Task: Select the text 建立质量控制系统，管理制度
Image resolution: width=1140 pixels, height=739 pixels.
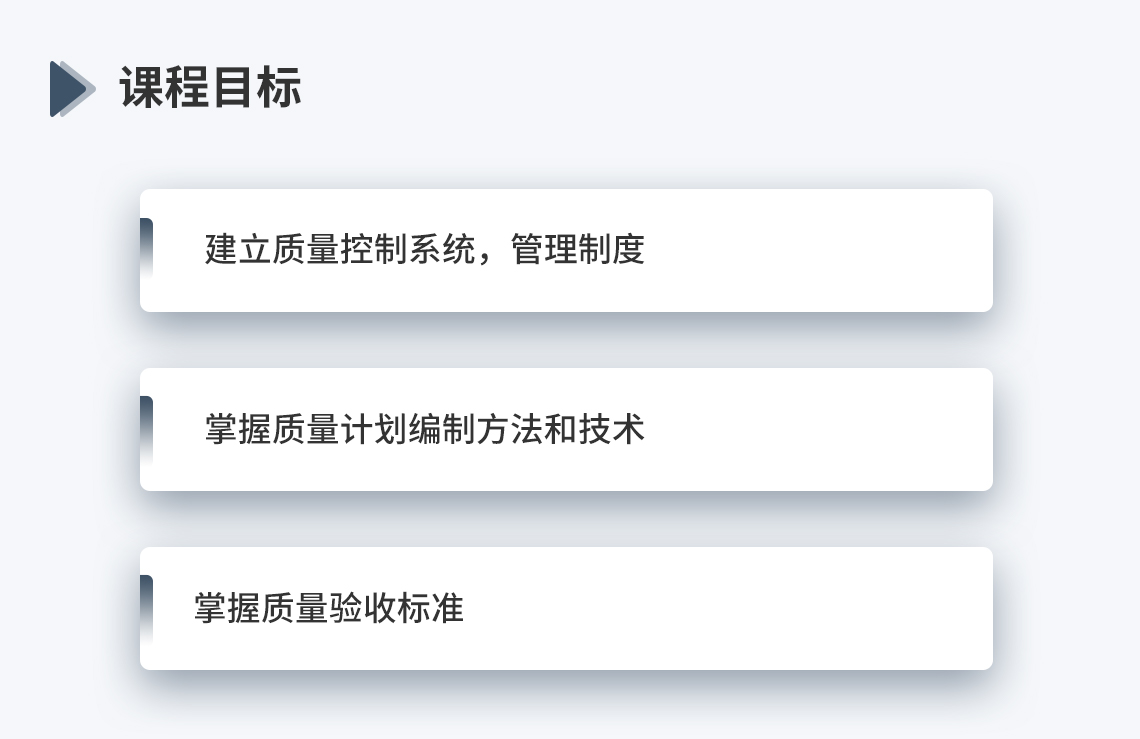Action: pos(425,249)
